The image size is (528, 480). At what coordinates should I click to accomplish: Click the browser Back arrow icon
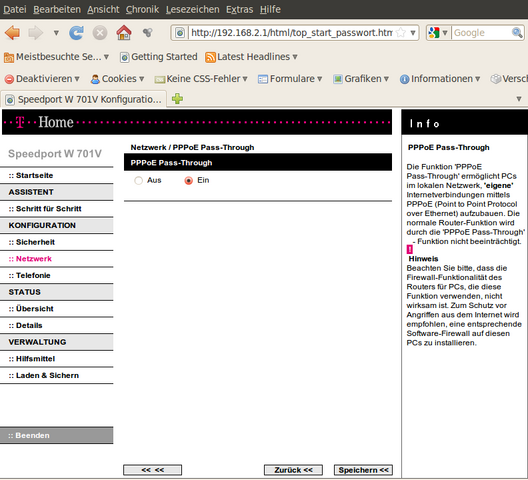tap(12, 33)
